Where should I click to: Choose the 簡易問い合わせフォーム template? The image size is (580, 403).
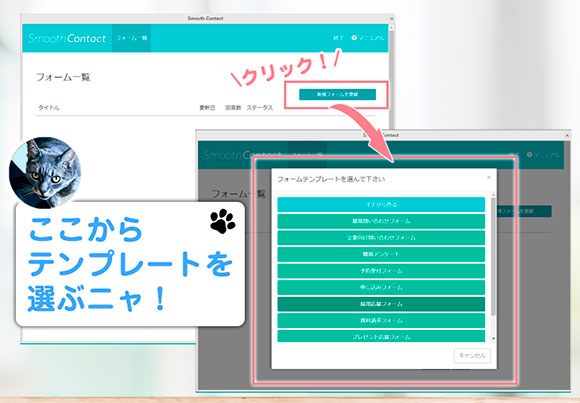tap(381, 221)
